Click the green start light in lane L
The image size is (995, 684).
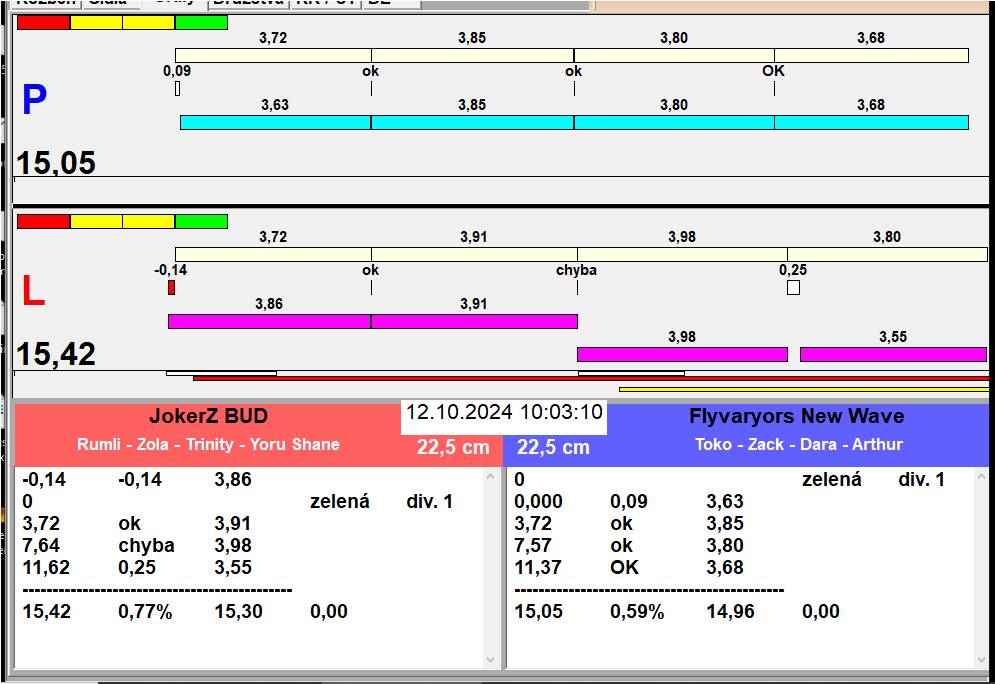tap(201, 221)
